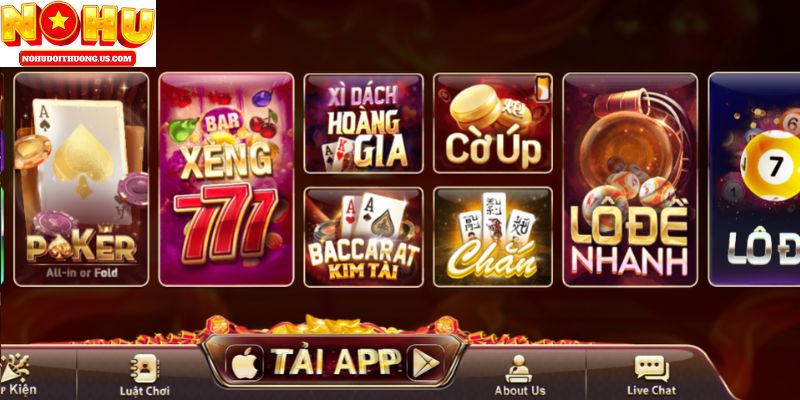800x400 pixels.
Task: Click the Apple download icon
Action: (244, 362)
